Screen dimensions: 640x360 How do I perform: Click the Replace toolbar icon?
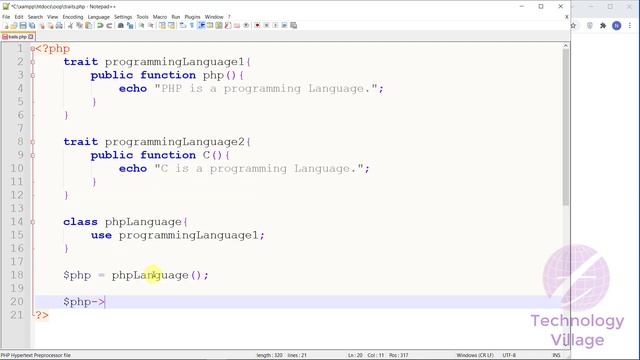coord(130,25)
